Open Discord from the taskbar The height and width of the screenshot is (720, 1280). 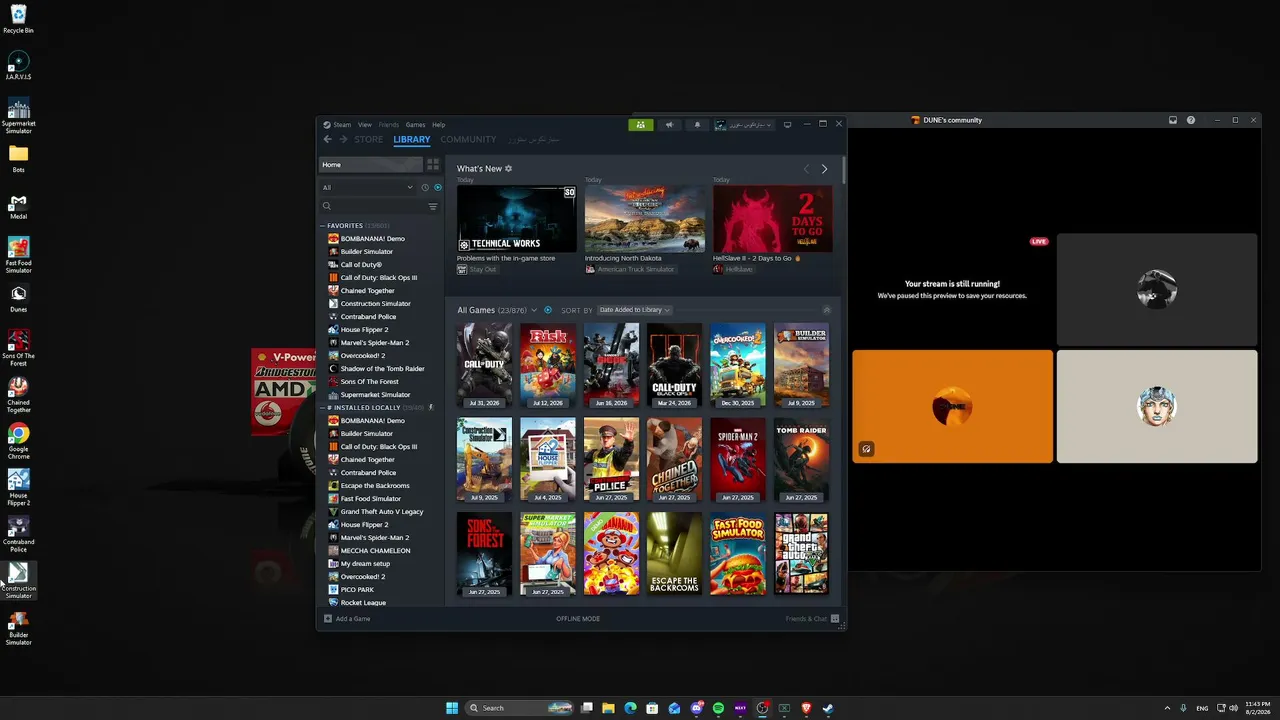coord(697,708)
